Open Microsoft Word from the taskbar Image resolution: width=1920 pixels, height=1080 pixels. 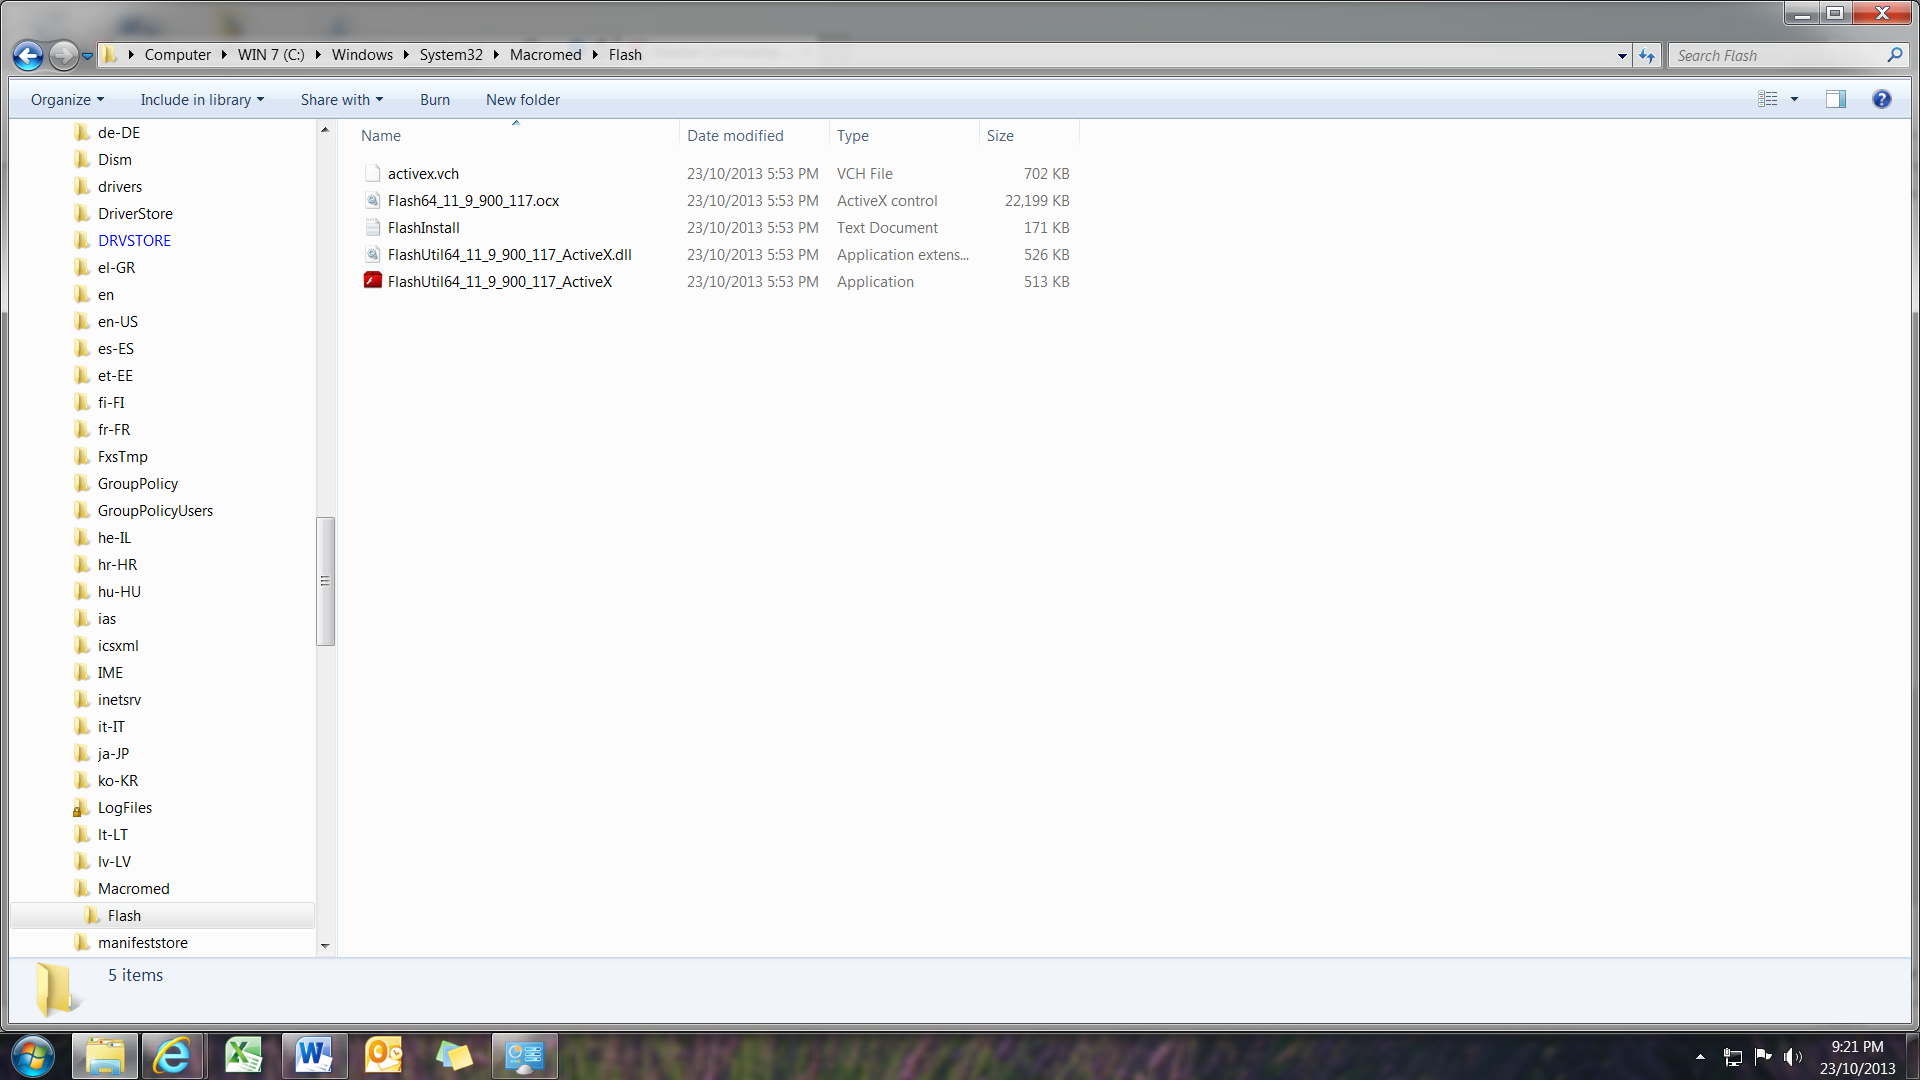pos(314,1055)
